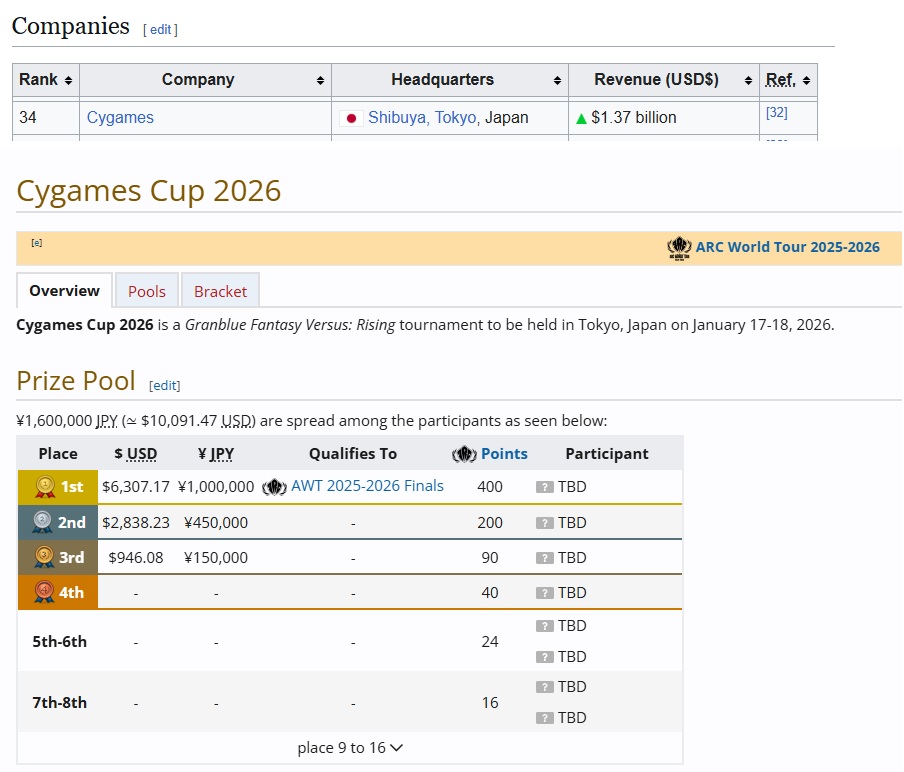The height and width of the screenshot is (772, 904).
Task: Click rank 34 cell in Companies table
Action: [46, 118]
